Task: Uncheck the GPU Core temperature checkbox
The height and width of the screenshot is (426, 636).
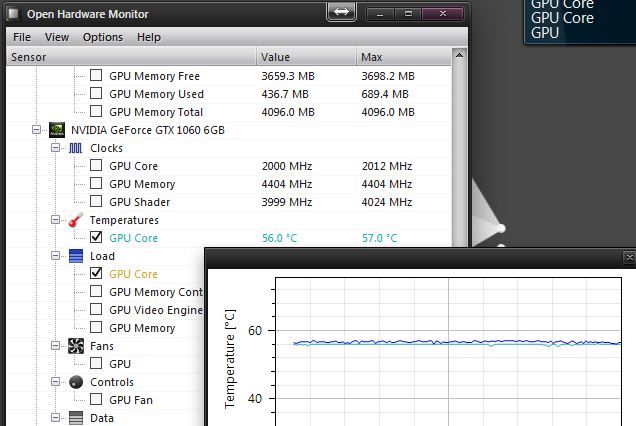Action: 96,237
